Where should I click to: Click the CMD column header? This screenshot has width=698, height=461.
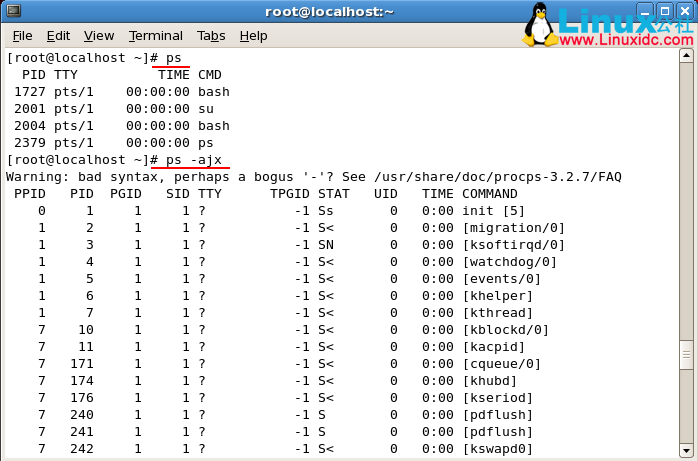point(210,75)
